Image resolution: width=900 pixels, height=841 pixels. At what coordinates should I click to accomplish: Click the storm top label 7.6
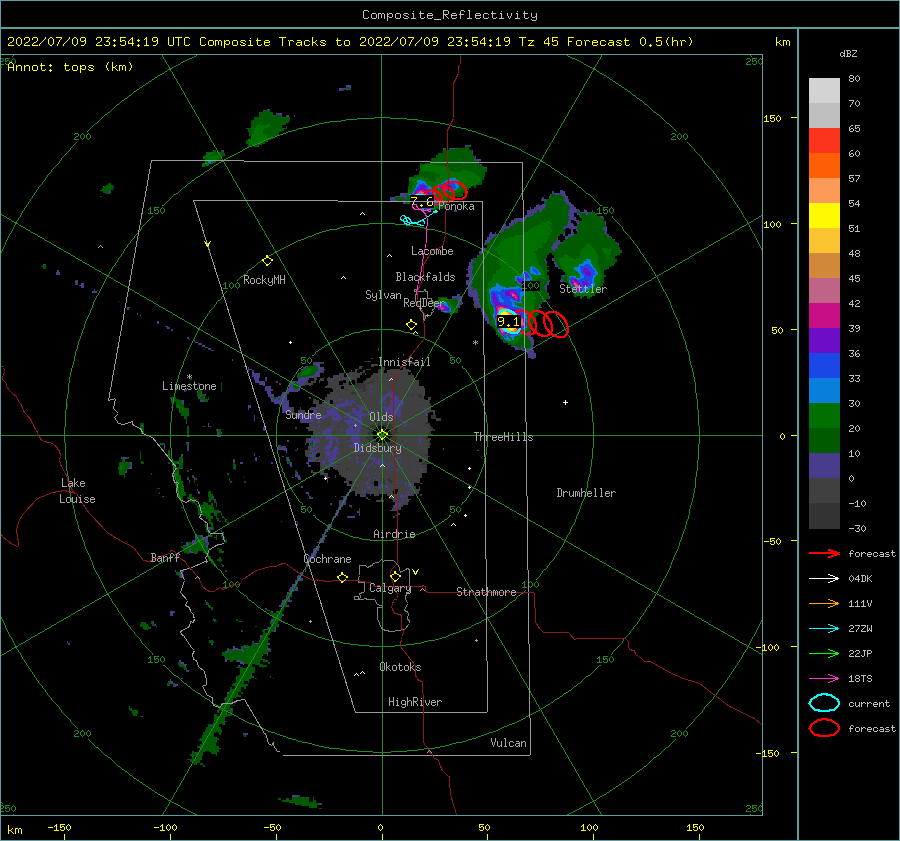coord(422,201)
